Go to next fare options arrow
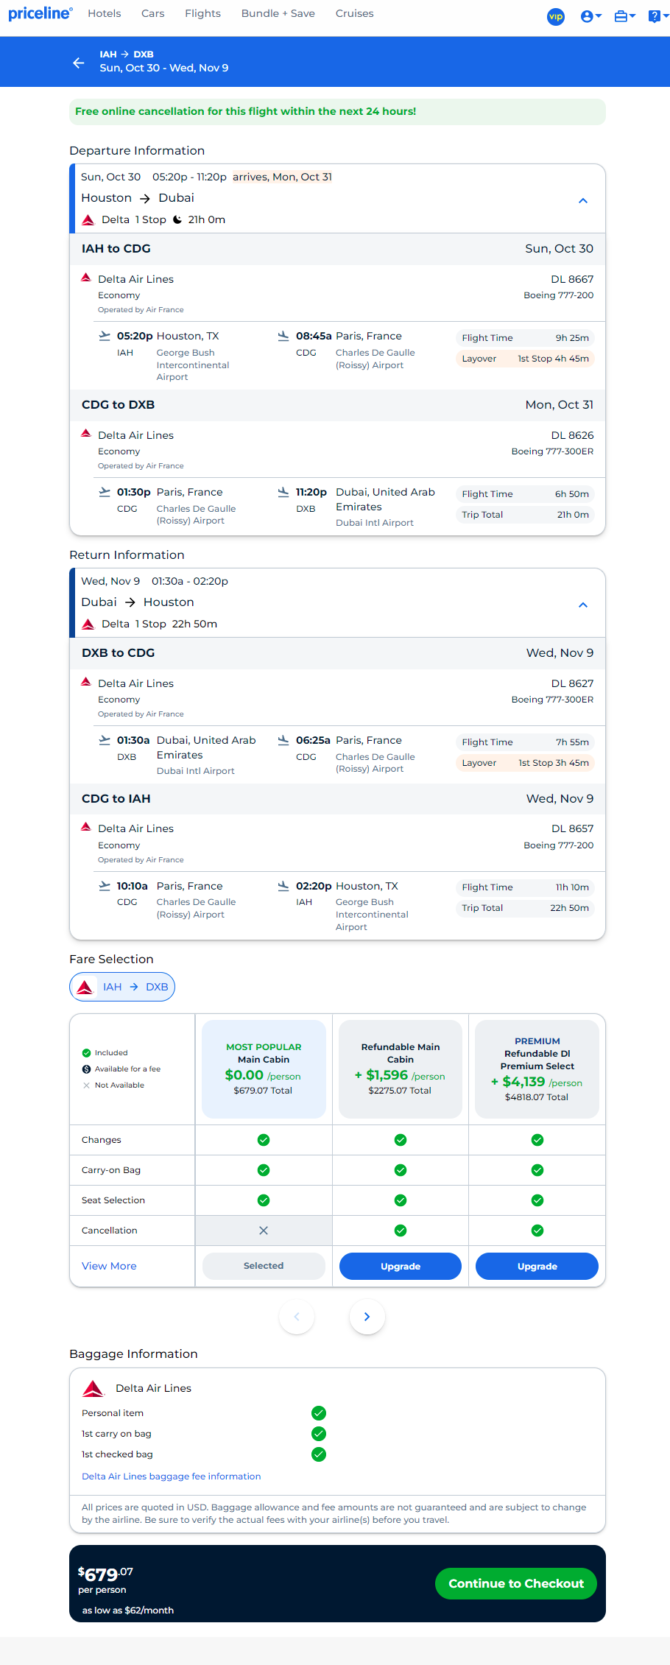670x1665 pixels. click(x=367, y=1316)
